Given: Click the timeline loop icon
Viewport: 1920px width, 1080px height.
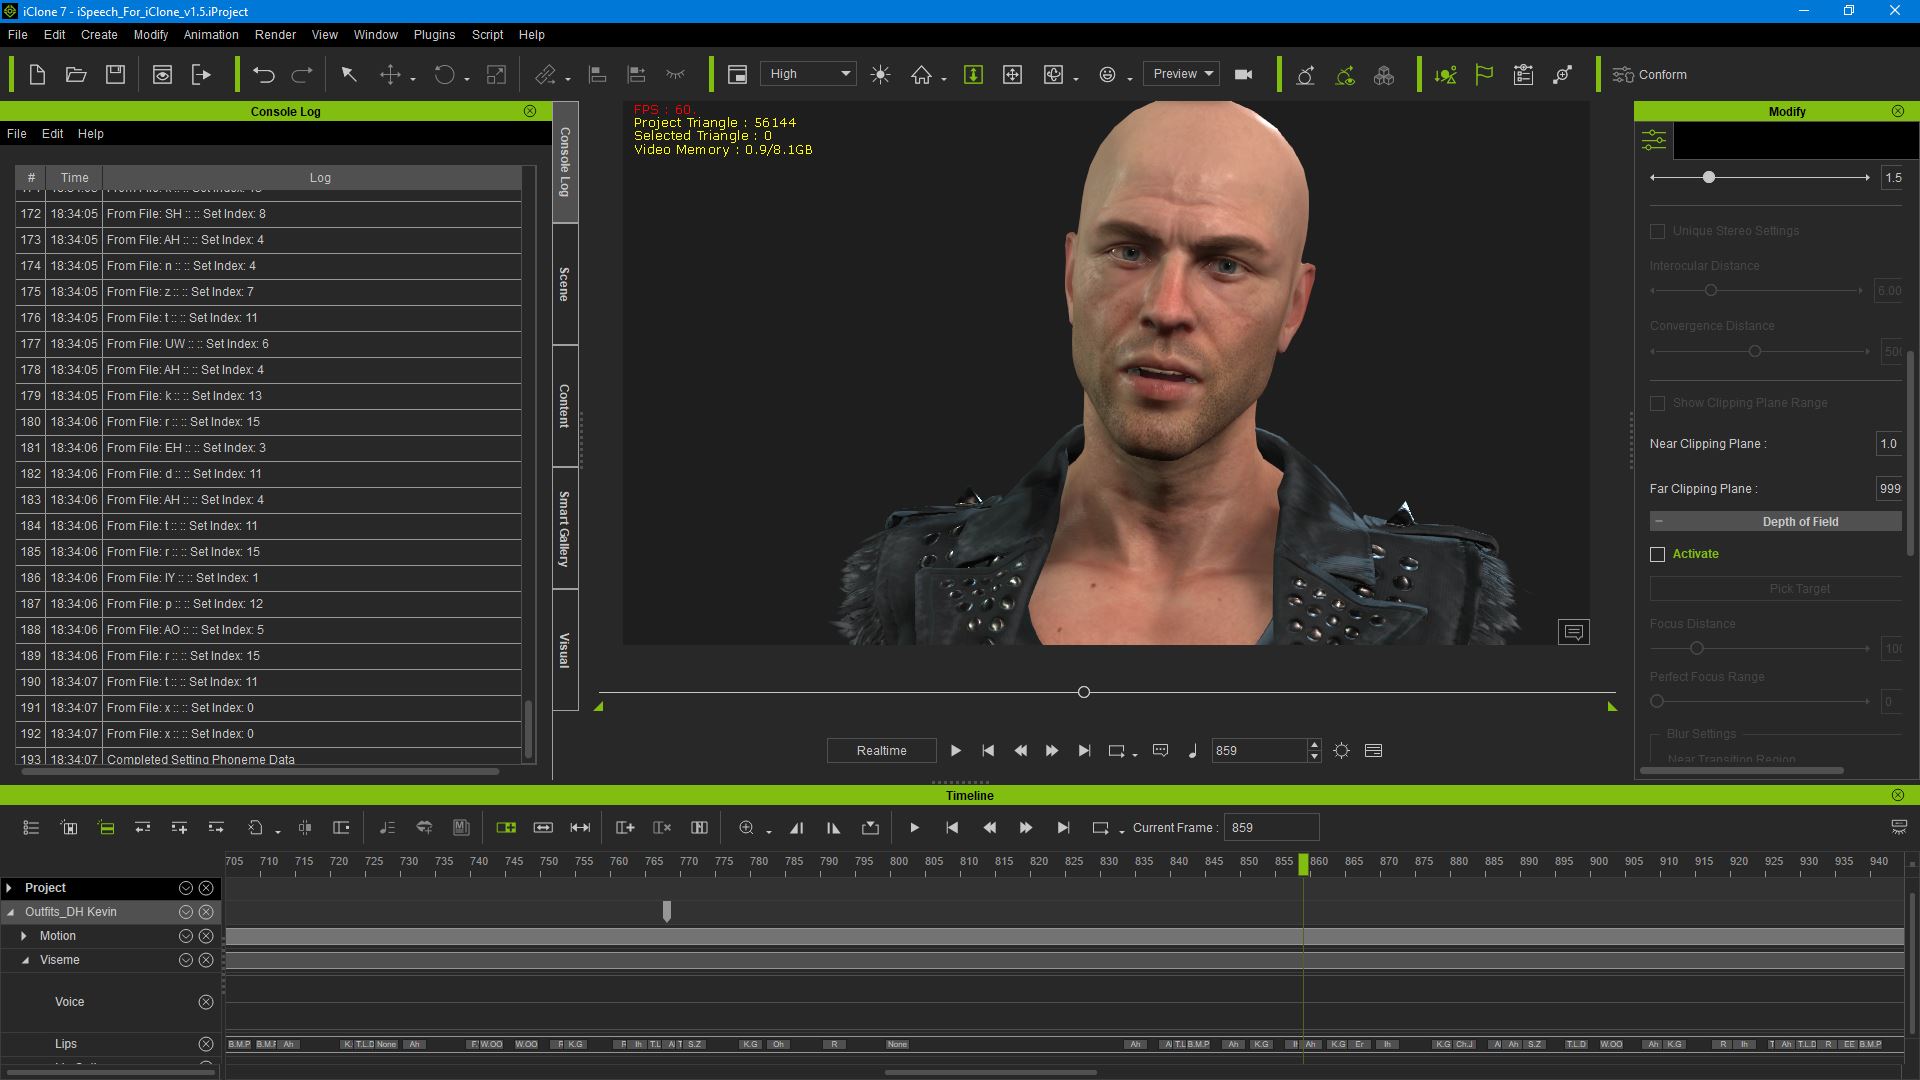Looking at the screenshot, I should pos(1100,828).
